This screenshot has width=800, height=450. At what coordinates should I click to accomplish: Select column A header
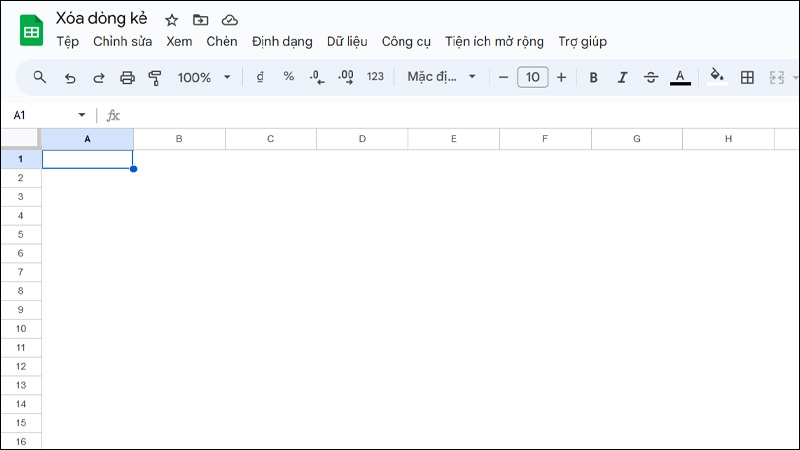coord(87,139)
